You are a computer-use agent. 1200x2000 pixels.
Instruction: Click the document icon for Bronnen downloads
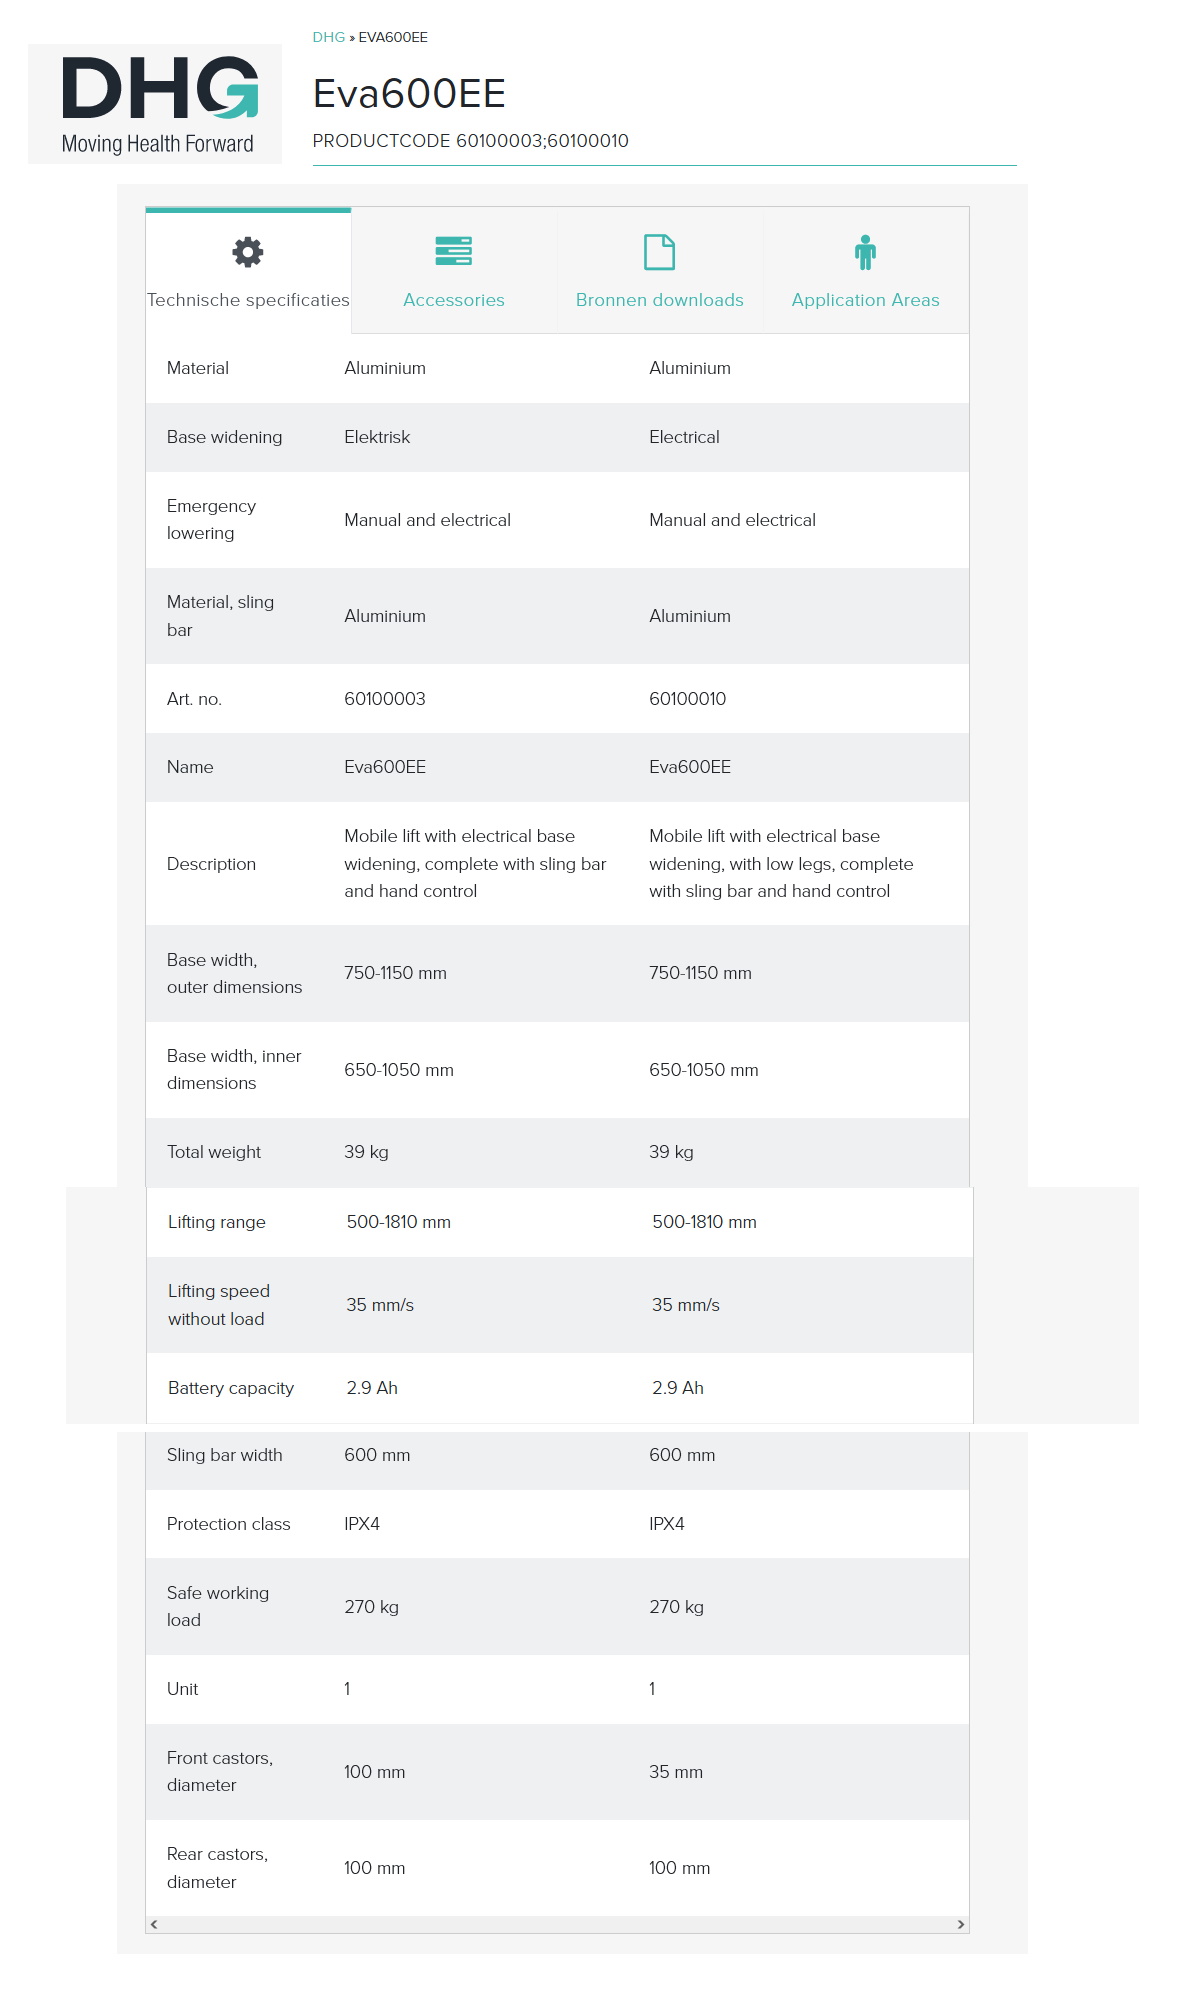[x=659, y=252]
